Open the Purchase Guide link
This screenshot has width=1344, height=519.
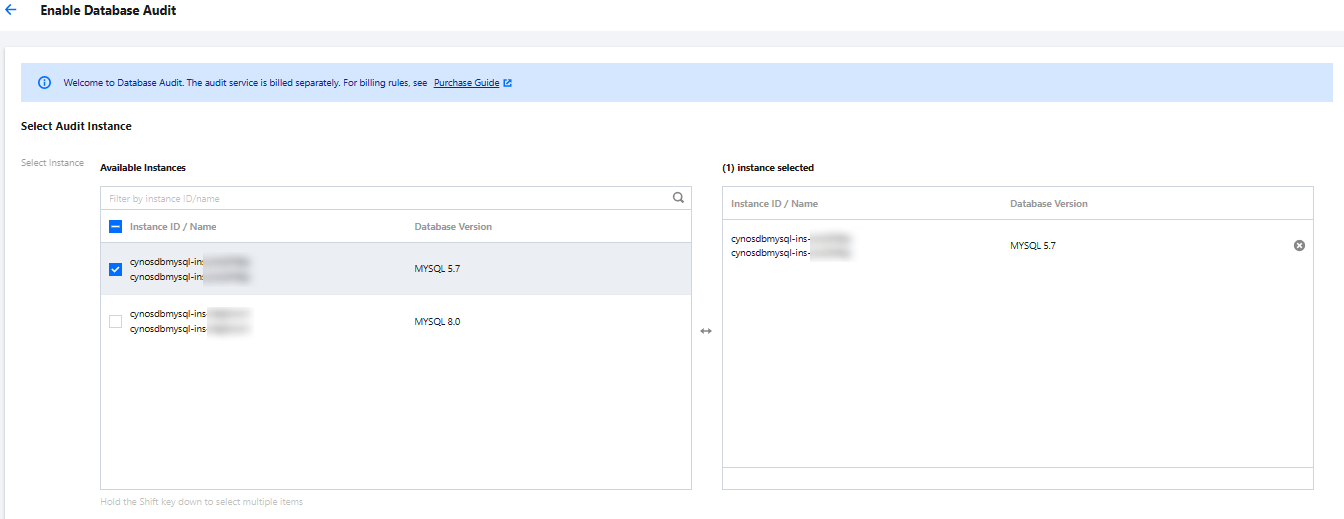(466, 83)
